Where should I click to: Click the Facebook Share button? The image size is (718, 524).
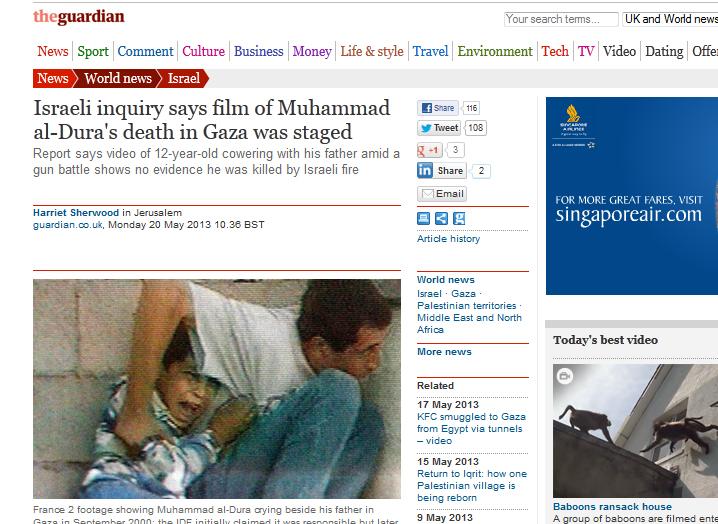tap(438, 108)
